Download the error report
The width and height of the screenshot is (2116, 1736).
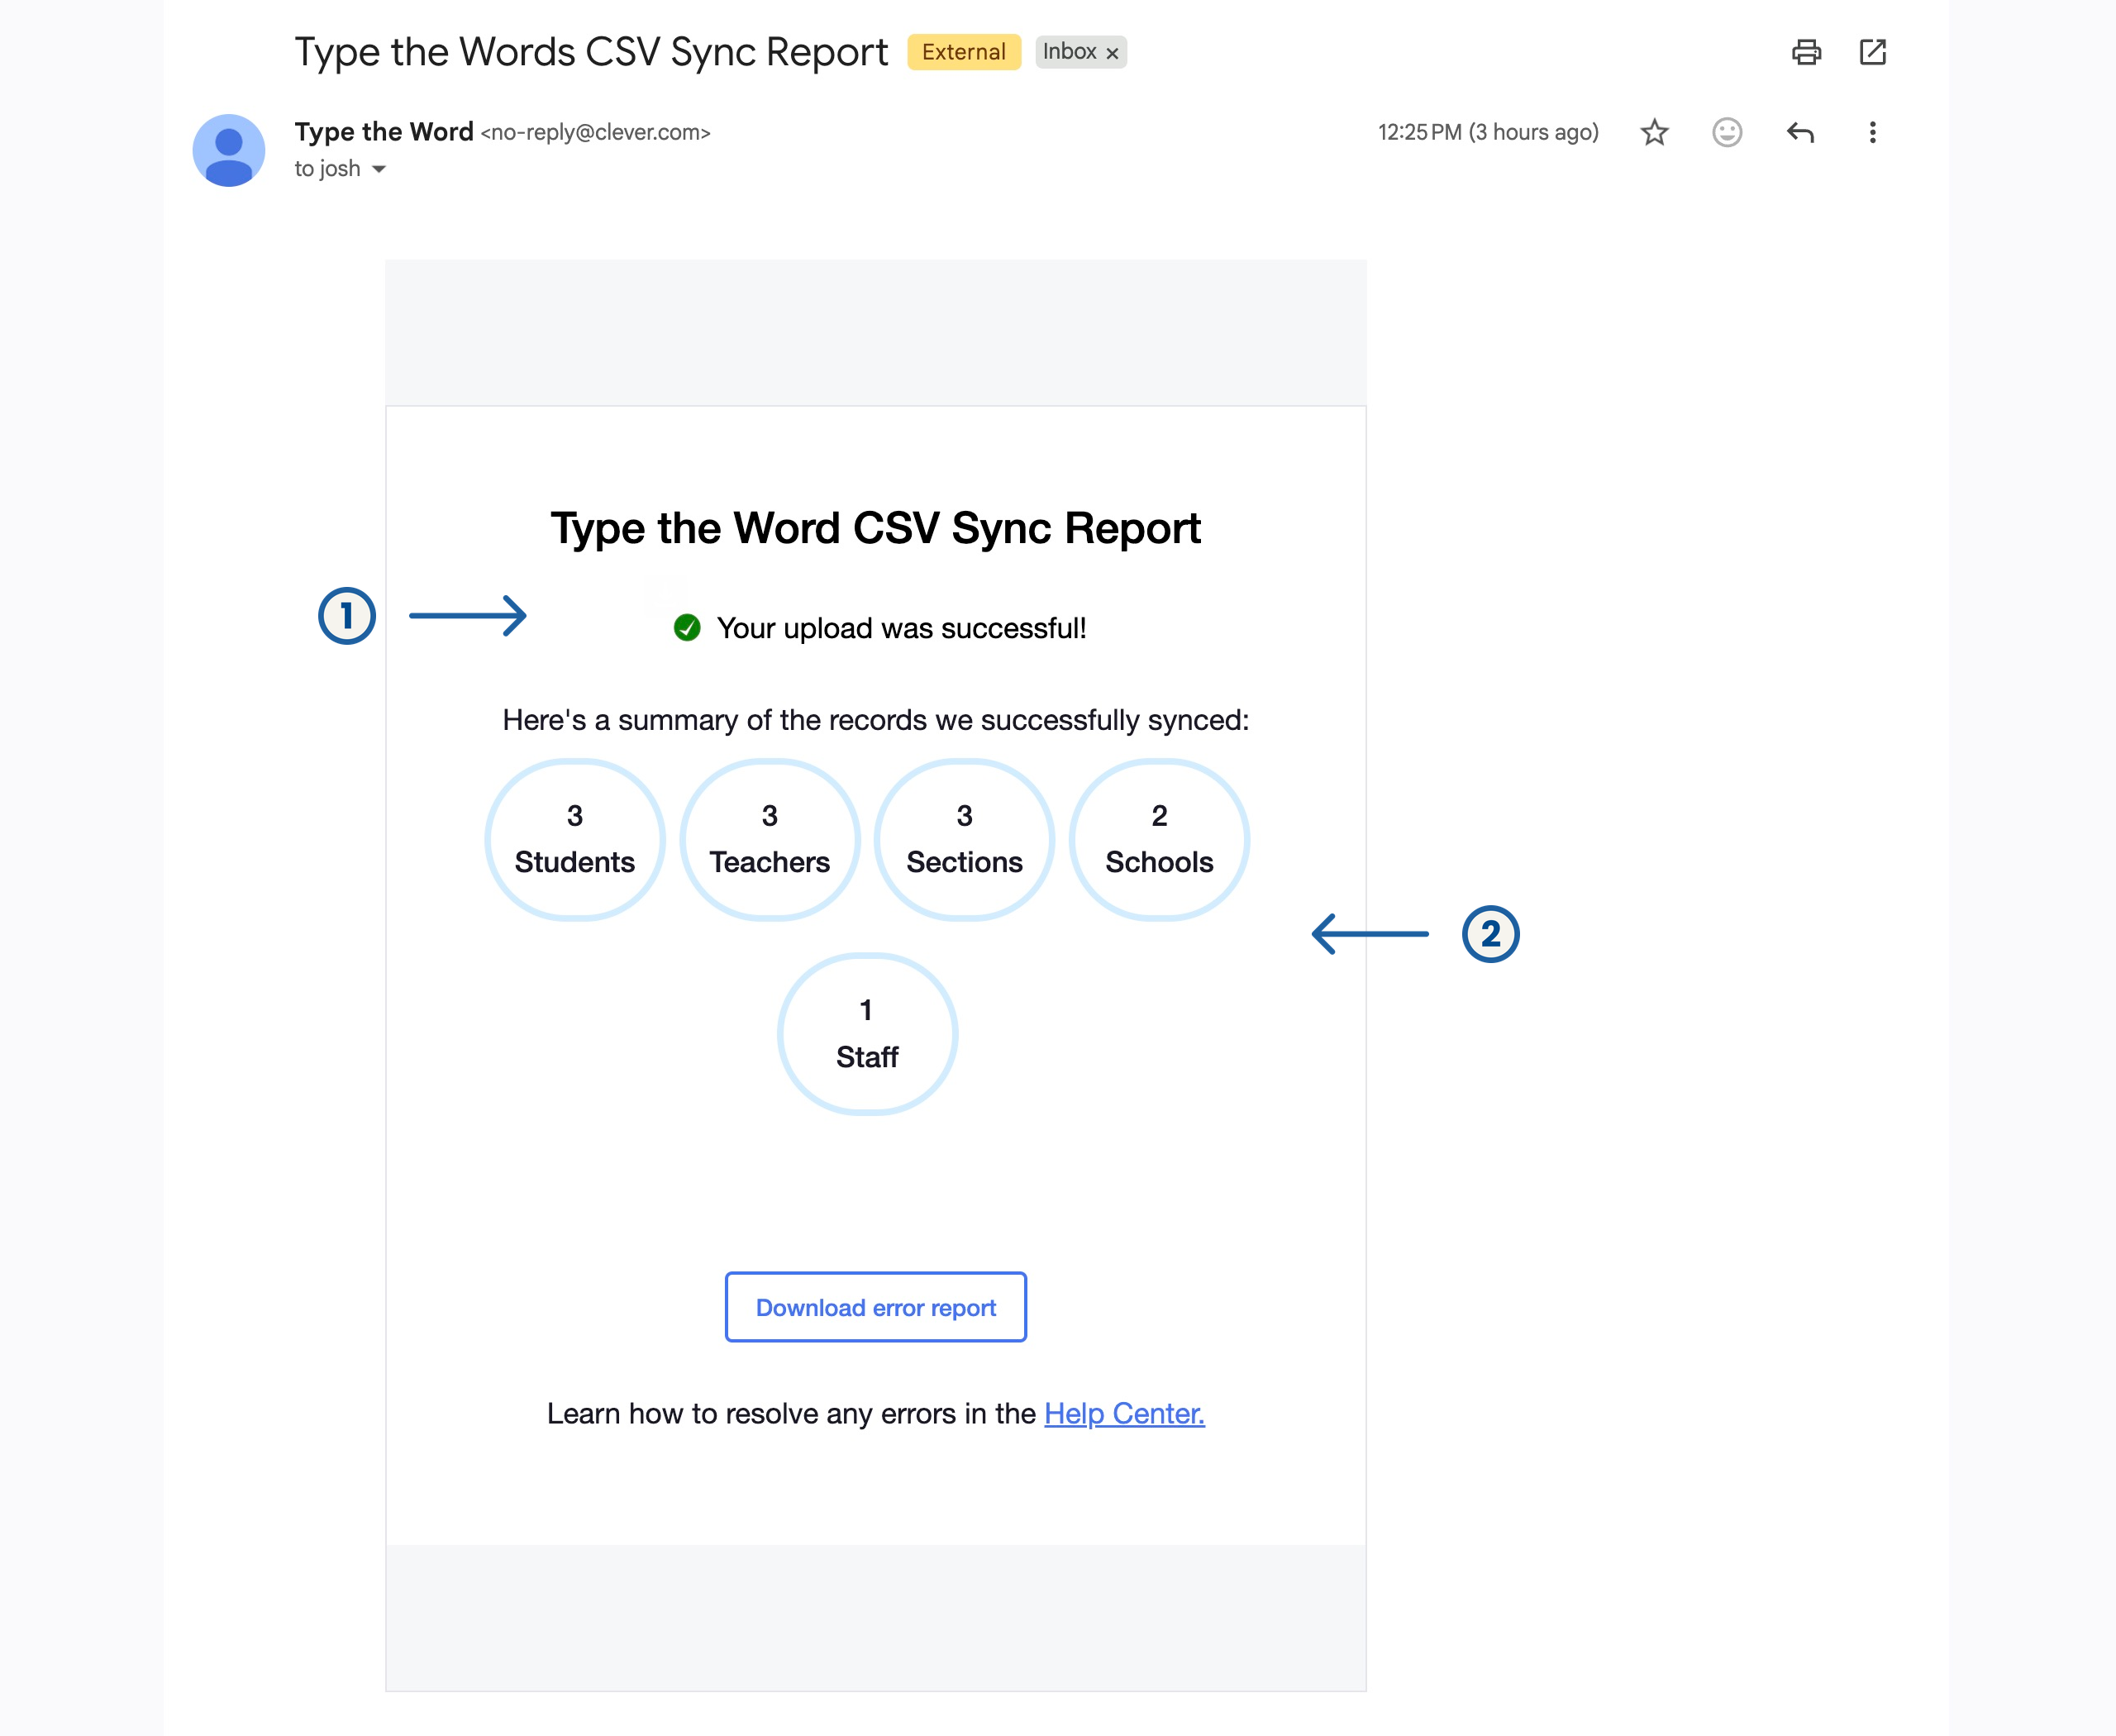tap(876, 1307)
